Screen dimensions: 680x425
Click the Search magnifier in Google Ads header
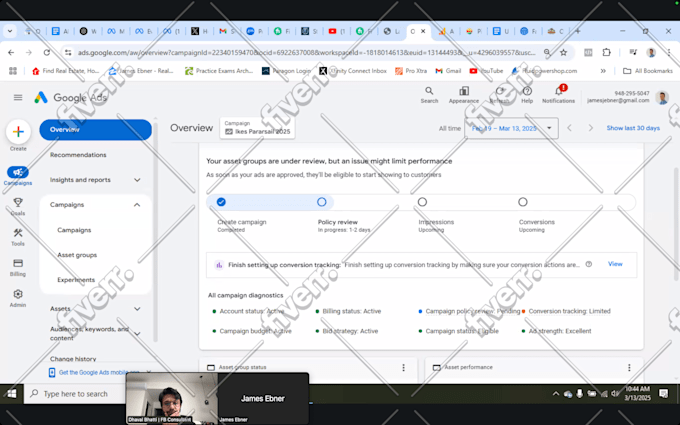pyautogui.click(x=429, y=91)
